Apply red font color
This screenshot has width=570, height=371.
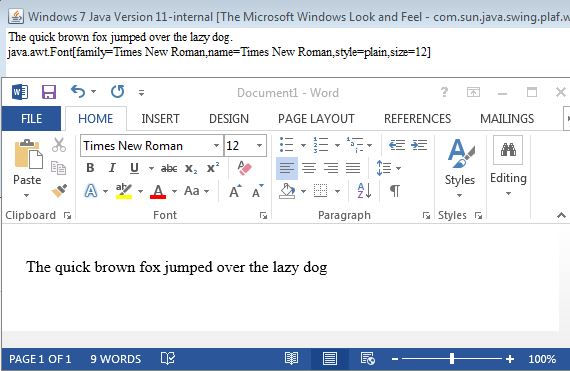click(158, 191)
